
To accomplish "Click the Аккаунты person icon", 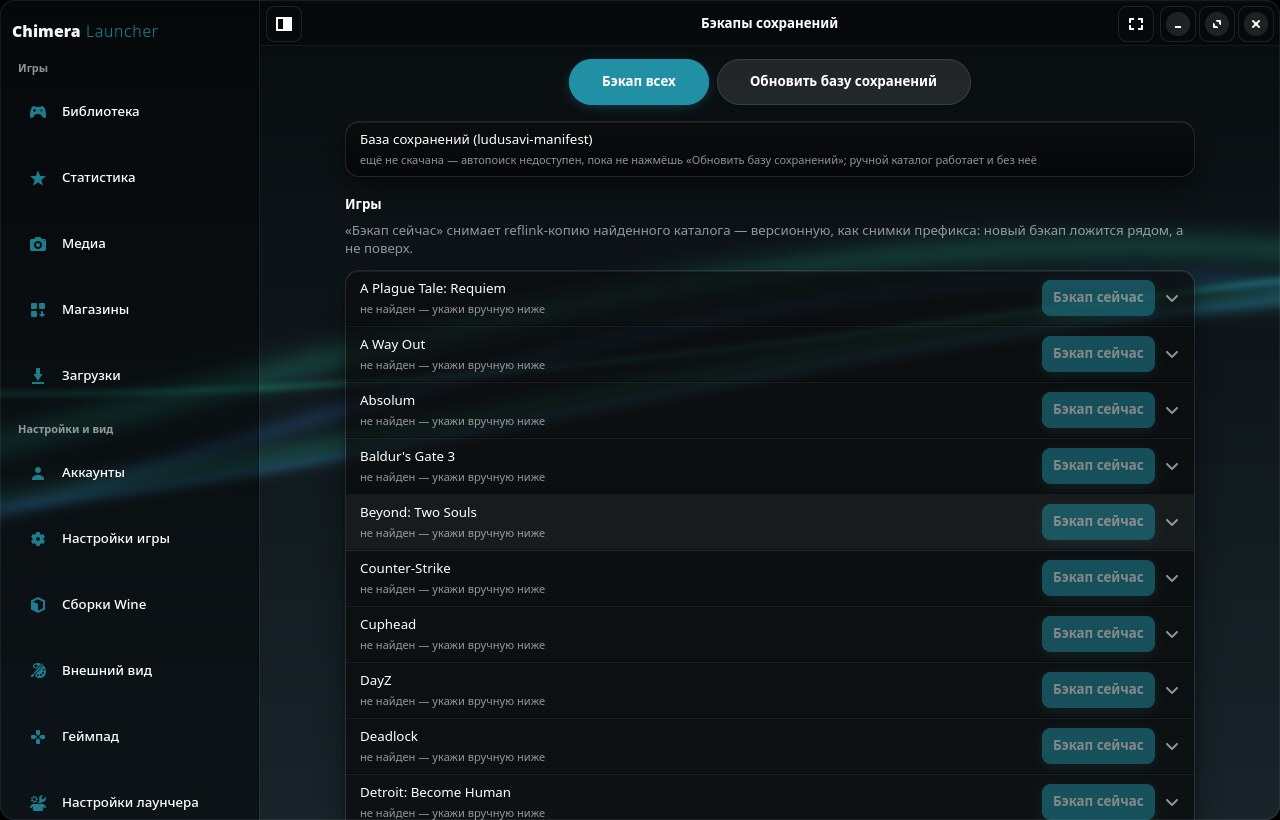I will (x=38, y=473).
